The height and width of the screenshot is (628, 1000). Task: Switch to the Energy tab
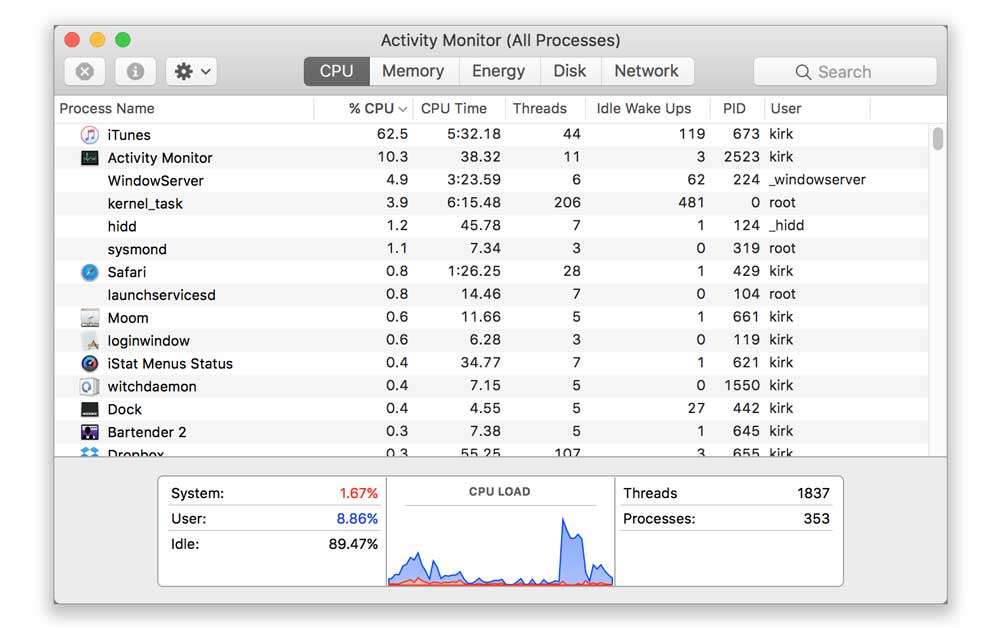pyautogui.click(x=499, y=71)
